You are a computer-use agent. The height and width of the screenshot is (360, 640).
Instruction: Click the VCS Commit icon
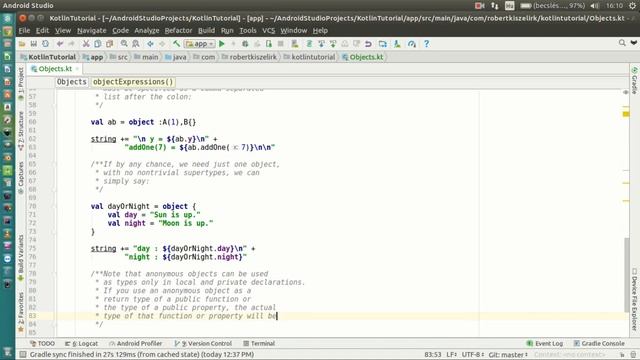tap(333, 44)
